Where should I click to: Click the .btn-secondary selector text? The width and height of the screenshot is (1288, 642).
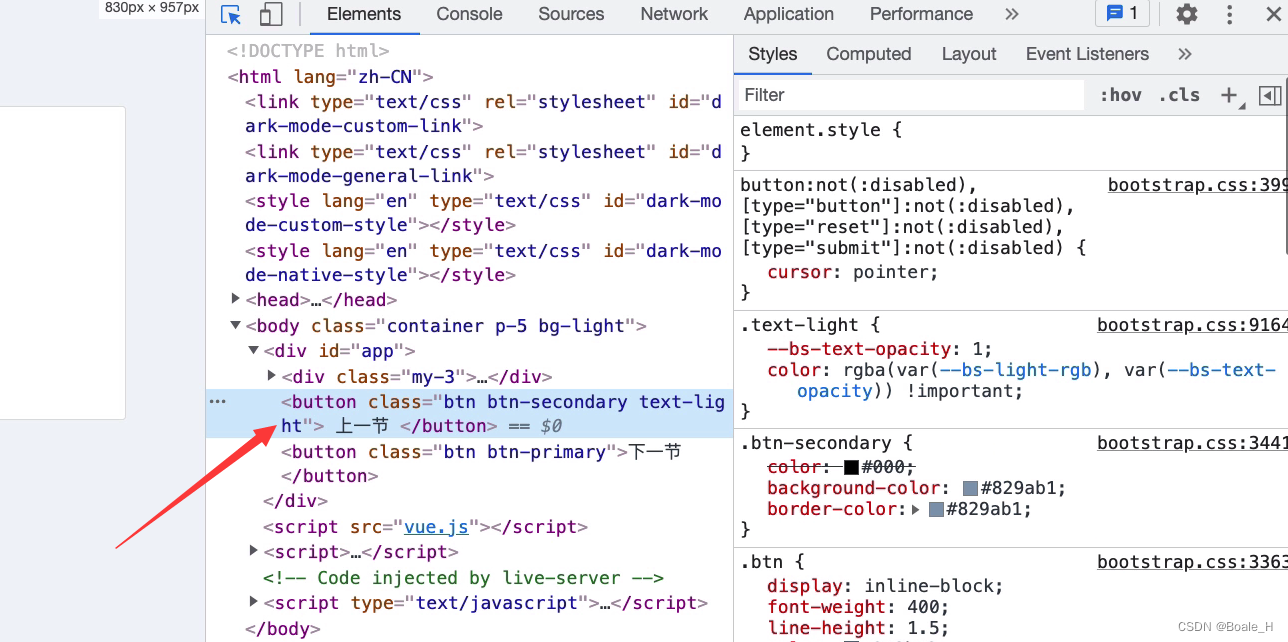(x=815, y=443)
